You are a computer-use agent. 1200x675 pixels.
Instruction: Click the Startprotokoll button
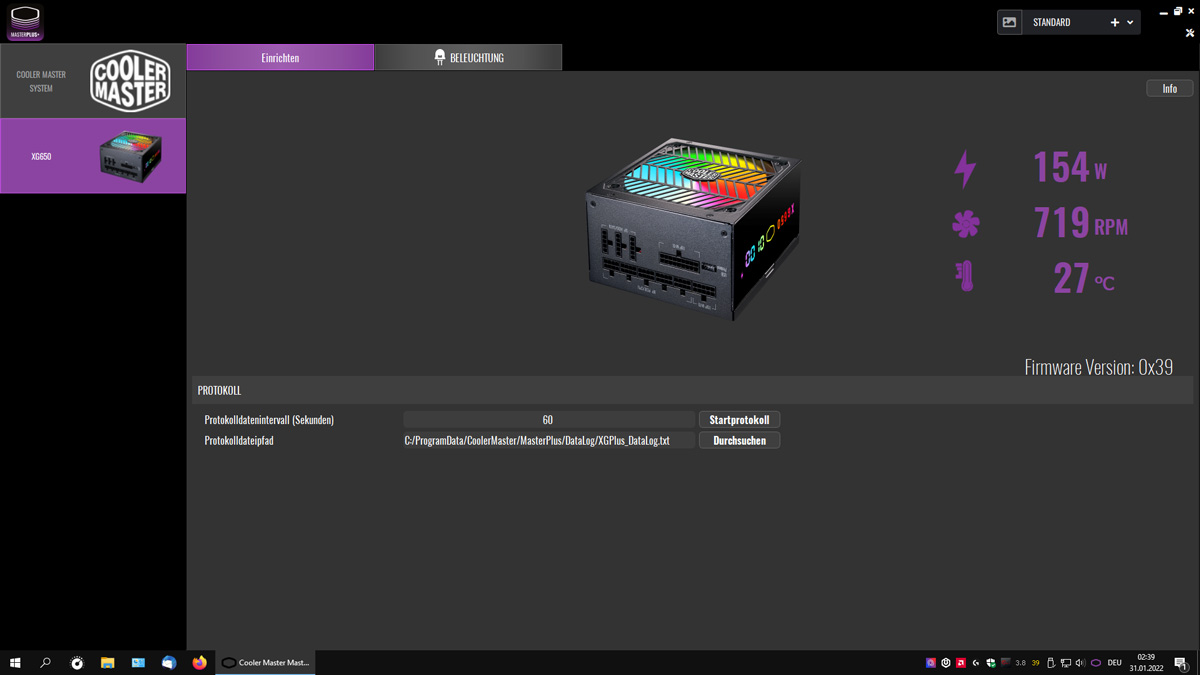(739, 420)
